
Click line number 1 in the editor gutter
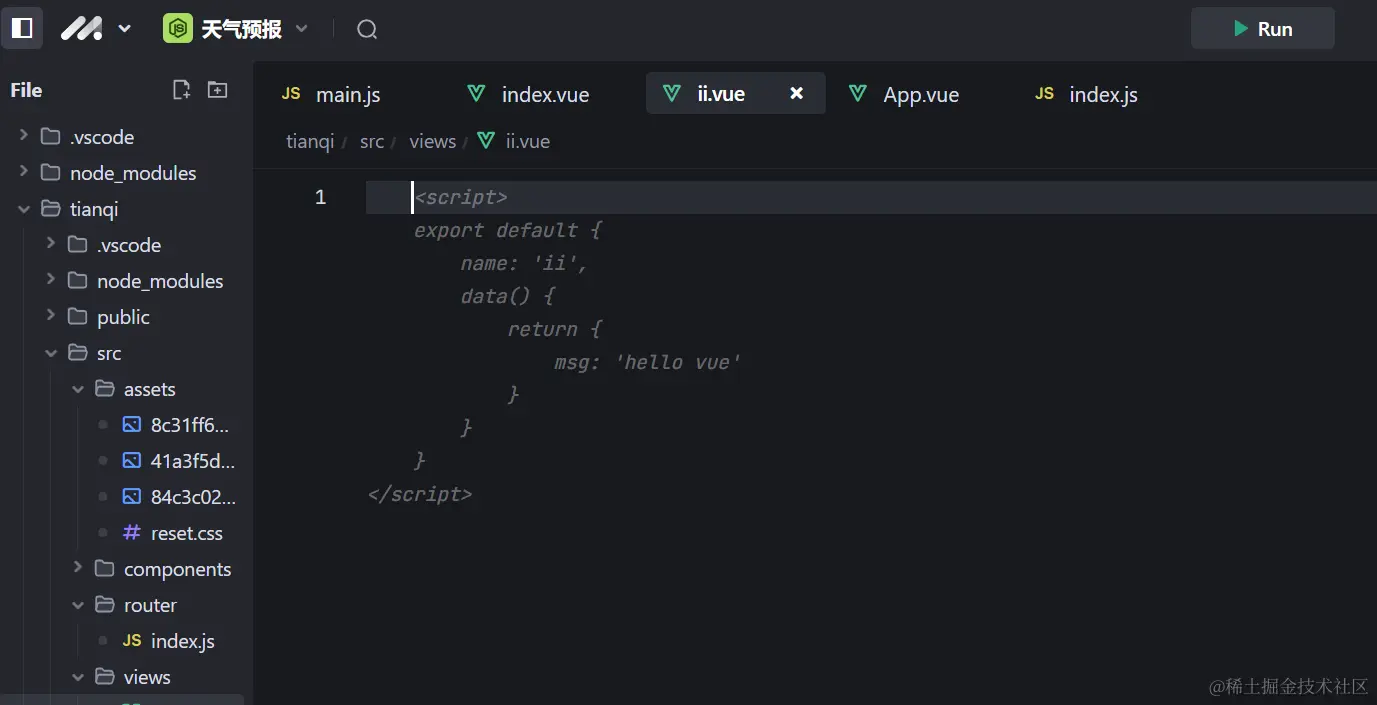pyautogui.click(x=320, y=197)
